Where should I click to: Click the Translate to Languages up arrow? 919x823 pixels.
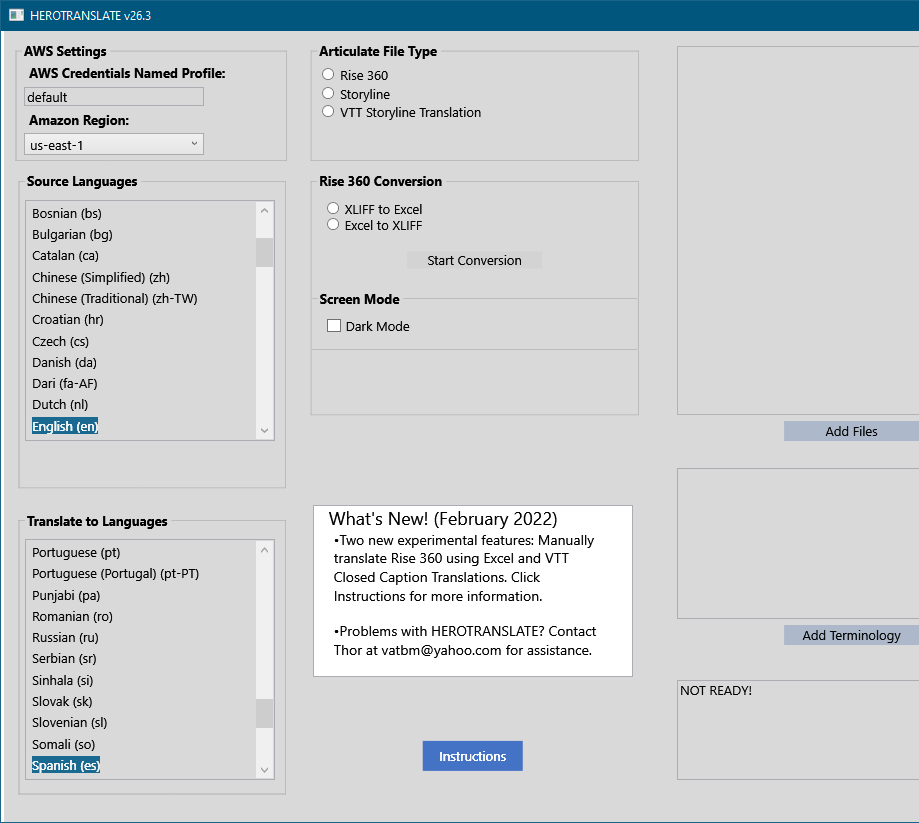coord(264,550)
